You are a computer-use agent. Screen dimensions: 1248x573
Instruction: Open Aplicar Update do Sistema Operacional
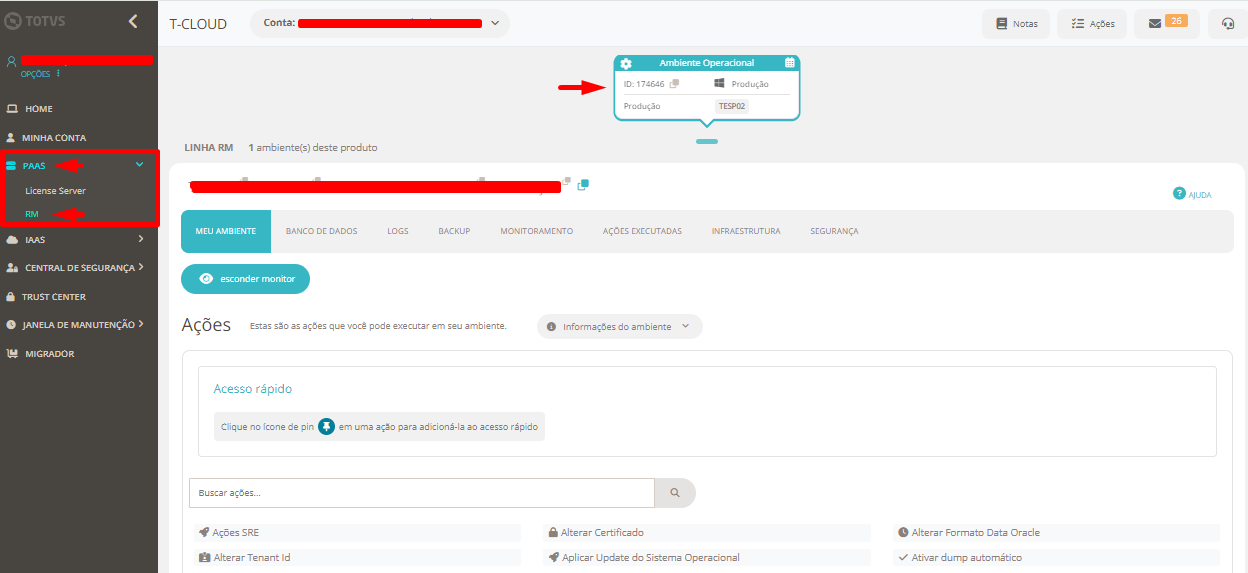coord(706,557)
